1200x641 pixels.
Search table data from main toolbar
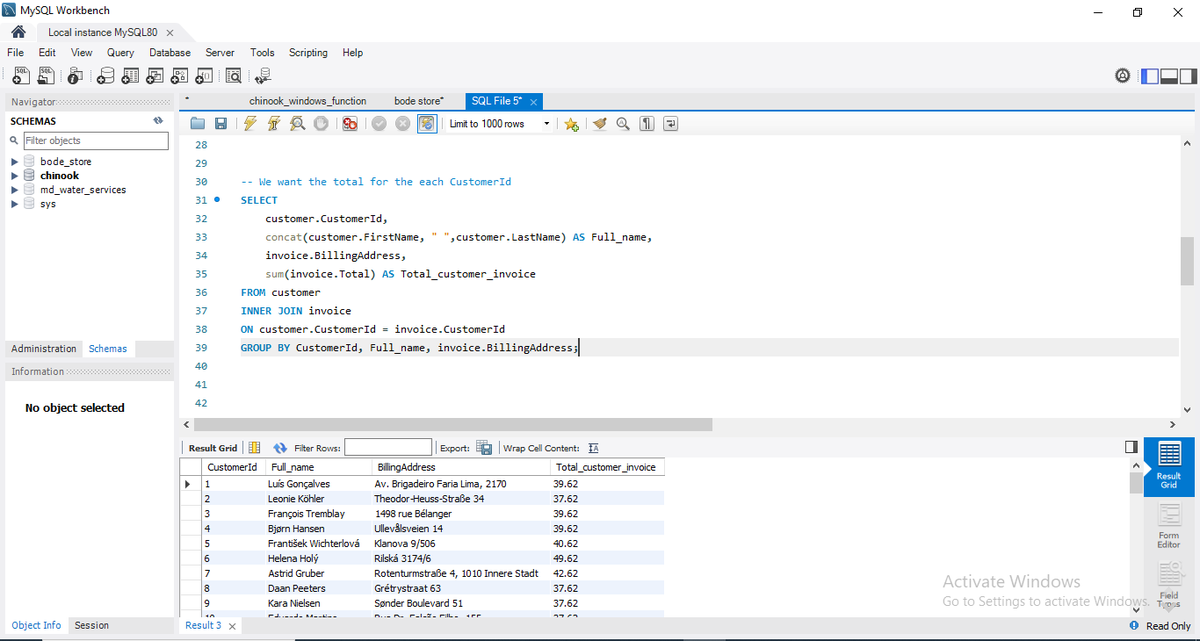233,75
